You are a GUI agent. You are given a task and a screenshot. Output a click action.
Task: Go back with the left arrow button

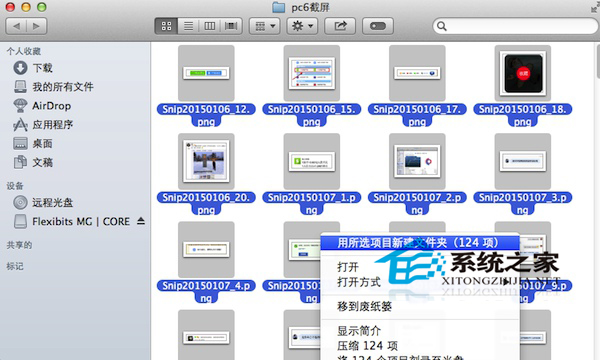point(16,26)
